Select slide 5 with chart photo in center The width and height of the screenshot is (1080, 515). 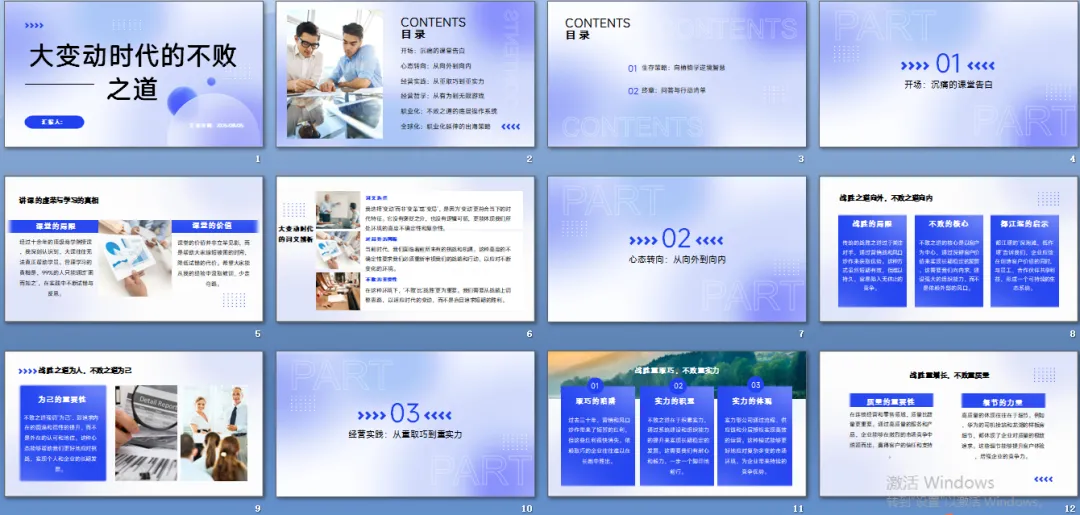[x=134, y=249]
